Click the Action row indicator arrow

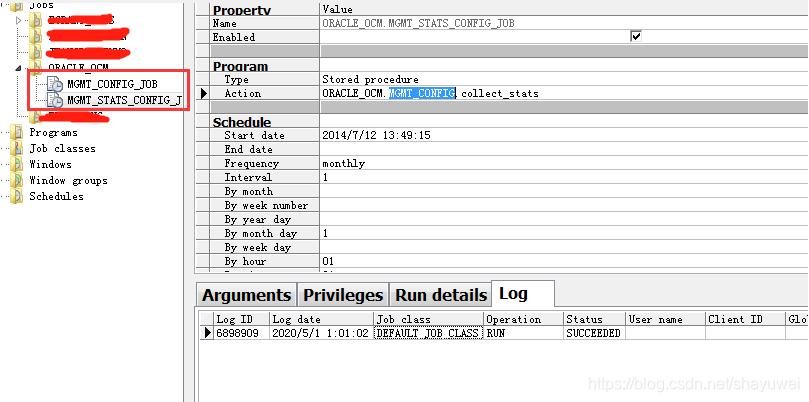coord(204,93)
